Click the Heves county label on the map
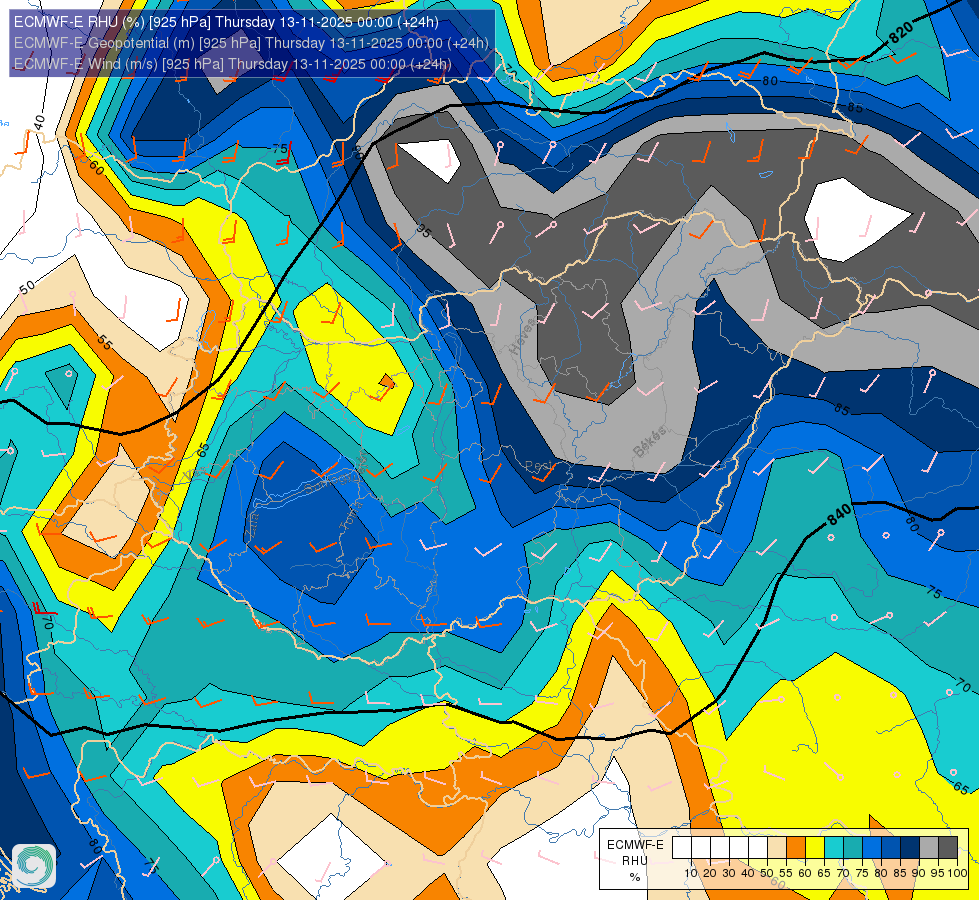Screen dimensions: 979x900 [x=523, y=337]
